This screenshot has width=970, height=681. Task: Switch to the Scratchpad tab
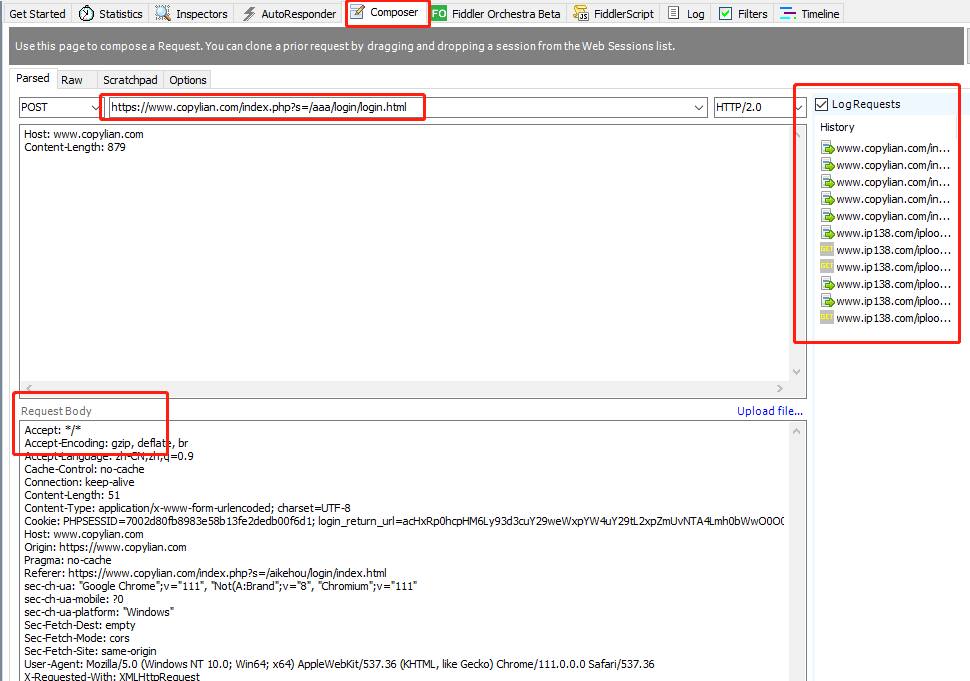(x=130, y=80)
